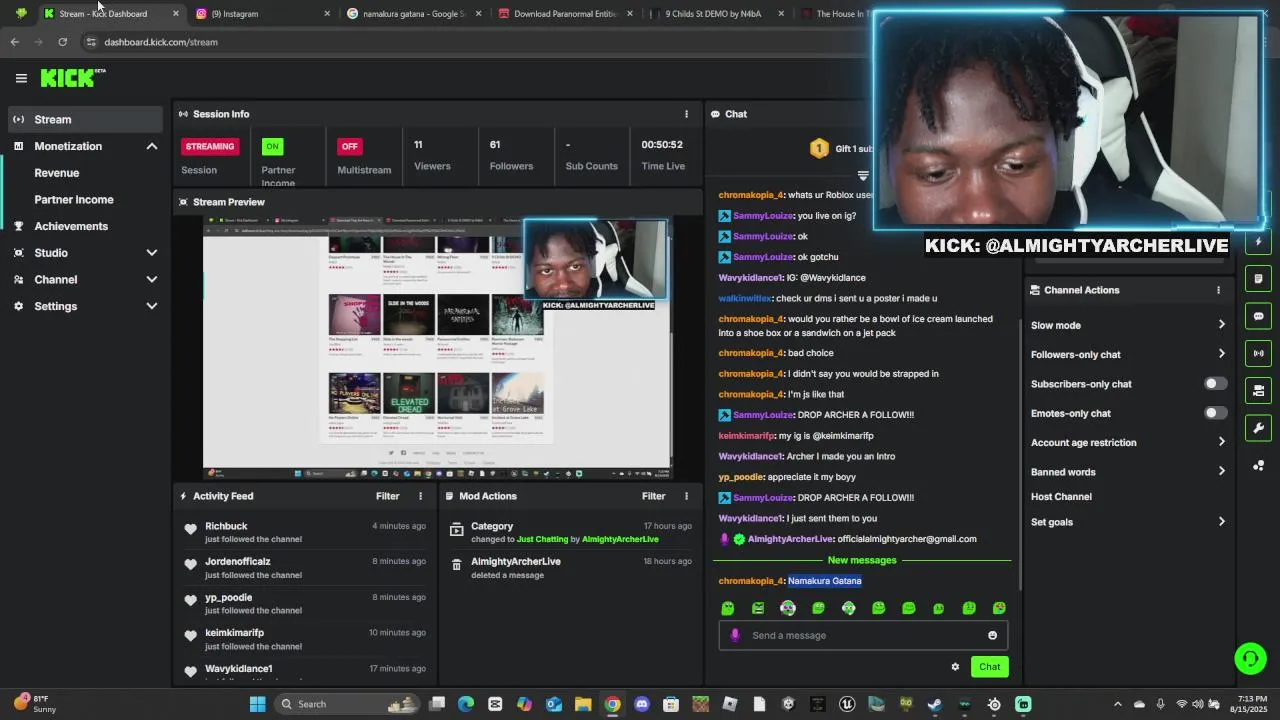Expand the Studio sidebar section

152,253
